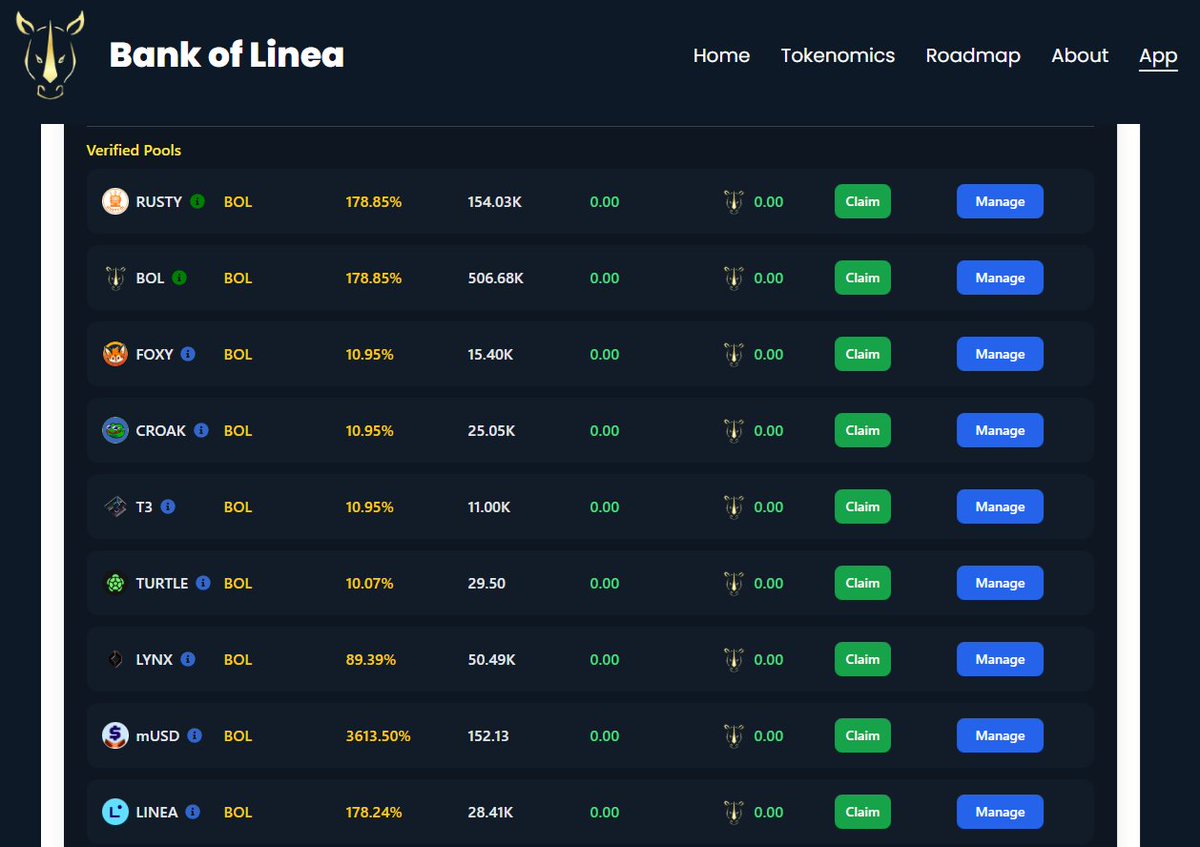Click the CROAK frog token icon

click(x=115, y=430)
